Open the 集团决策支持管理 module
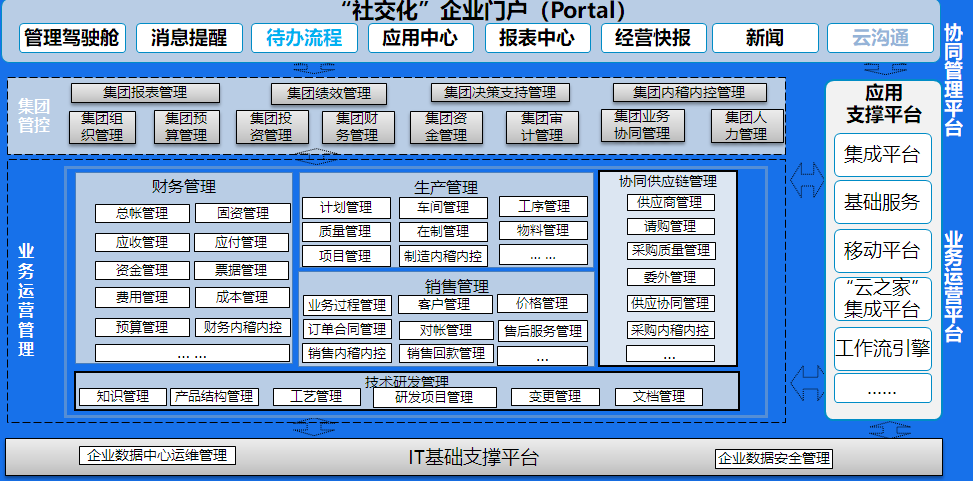The height and width of the screenshot is (481, 973). coord(500,93)
